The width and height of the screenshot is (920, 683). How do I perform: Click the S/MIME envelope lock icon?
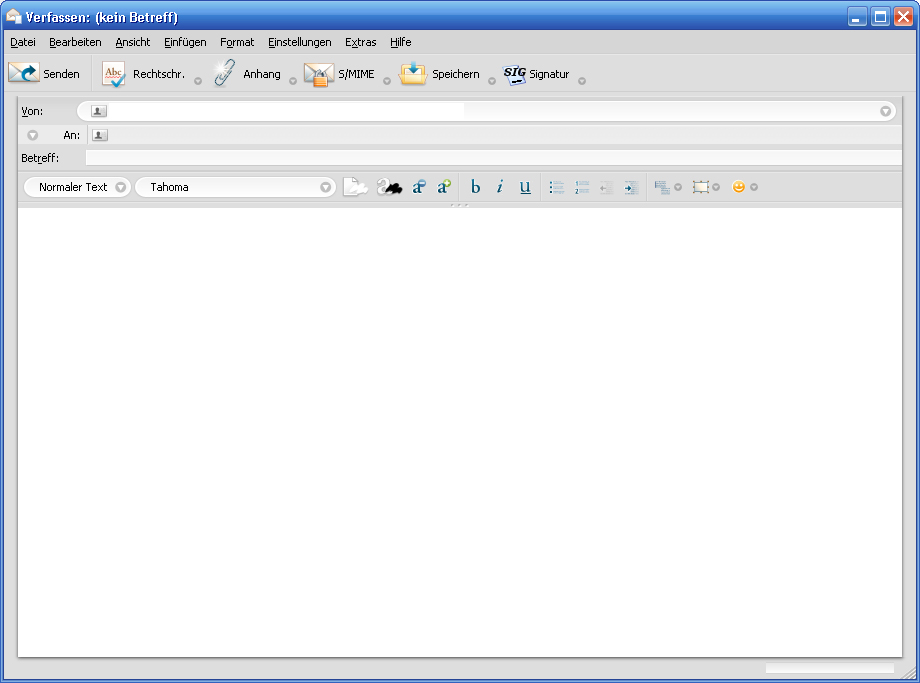[x=319, y=75]
